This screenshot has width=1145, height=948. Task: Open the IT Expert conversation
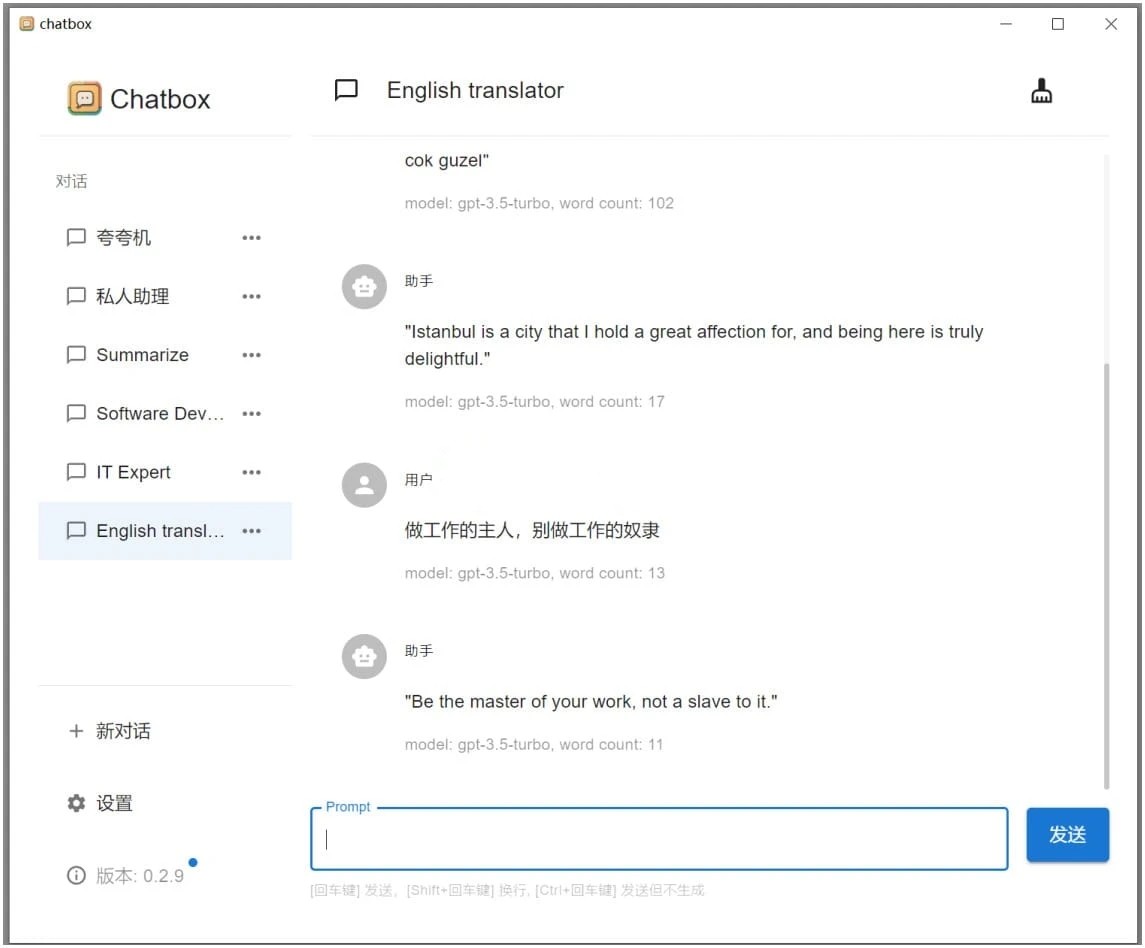pos(133,472)
